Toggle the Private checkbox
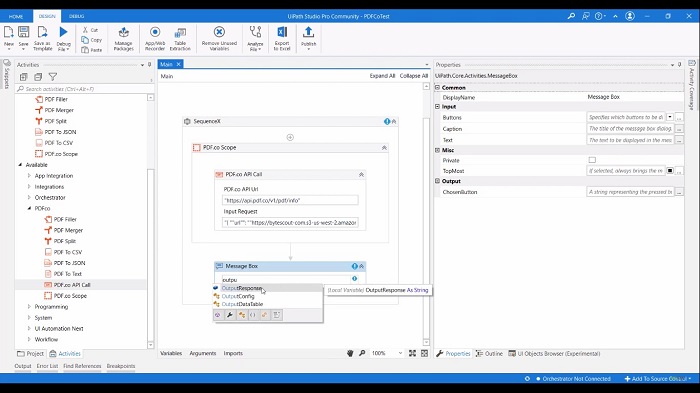700x393 pixels. coord(592,160)
